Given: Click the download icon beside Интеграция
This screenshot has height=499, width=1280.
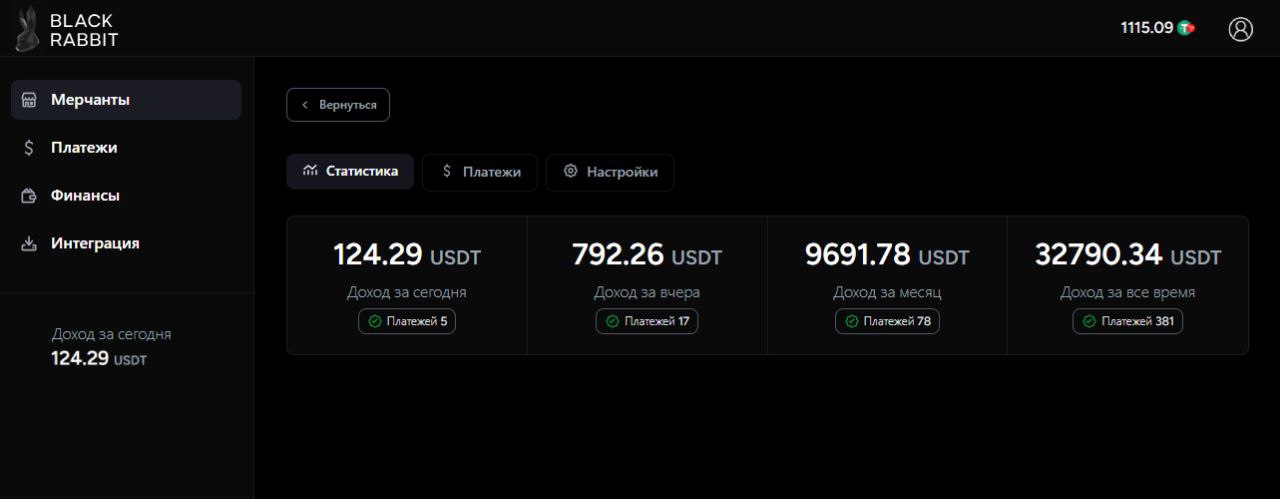Looking at the screenshot, I should coord(29,244).
